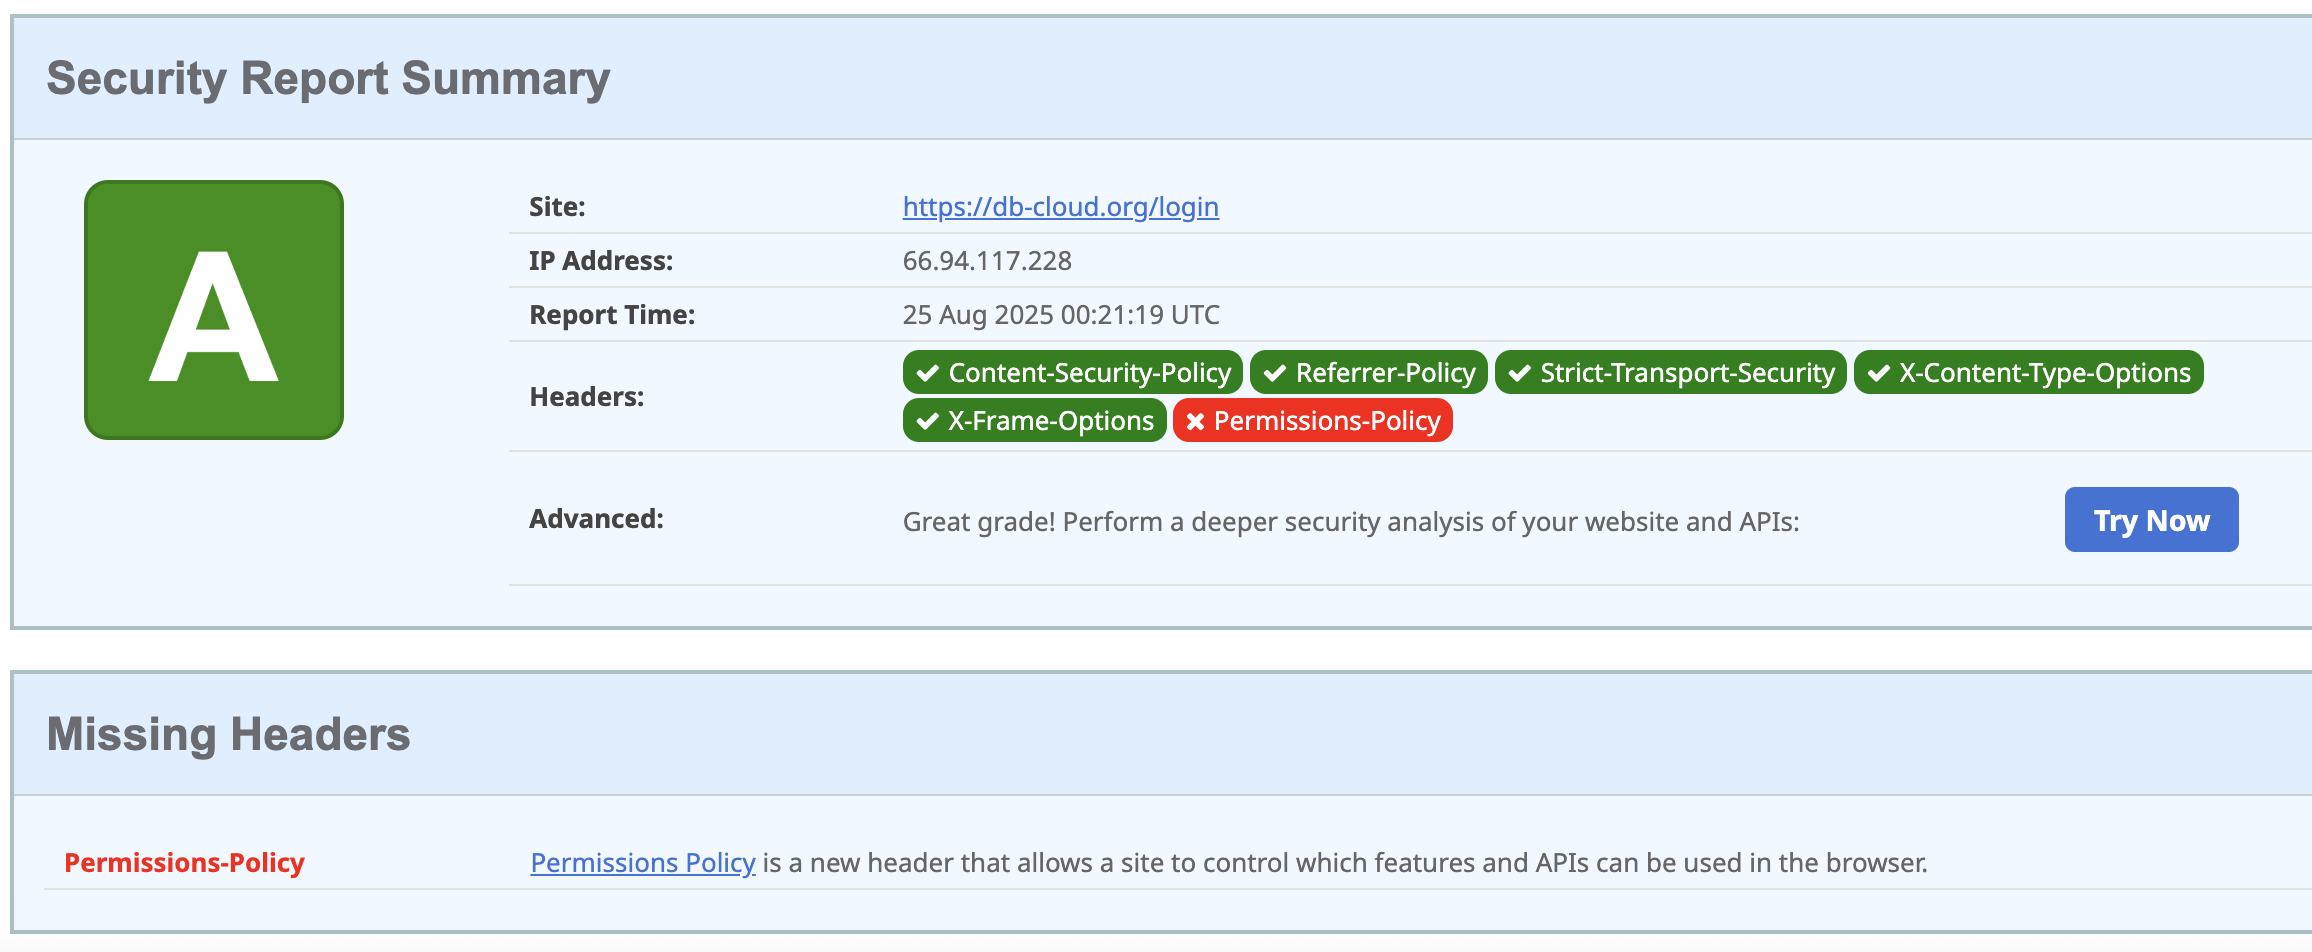Click the Missing Headers heading

pyautogui.click(x=228, y=735)
